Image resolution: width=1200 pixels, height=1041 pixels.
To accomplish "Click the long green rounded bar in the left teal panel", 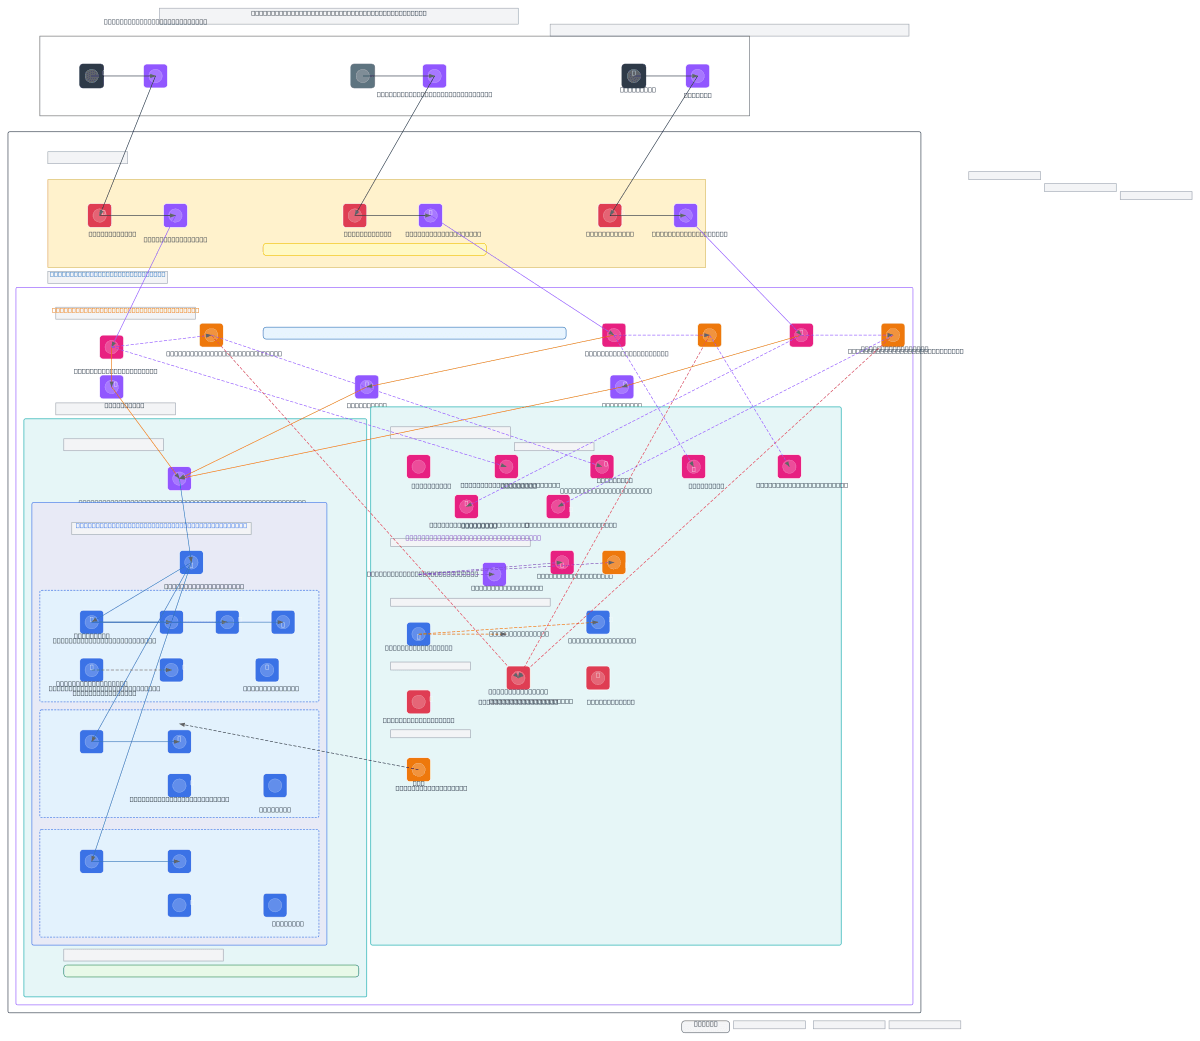I will 211,971.
